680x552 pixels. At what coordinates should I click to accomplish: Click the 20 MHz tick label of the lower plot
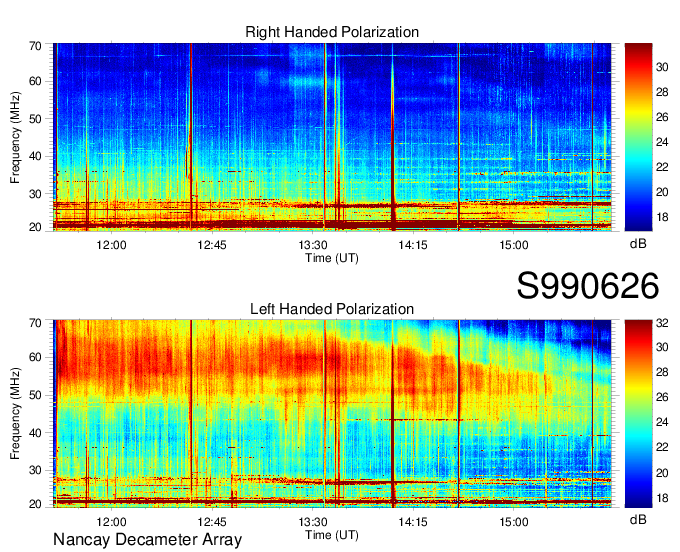[x=35, y=504]
